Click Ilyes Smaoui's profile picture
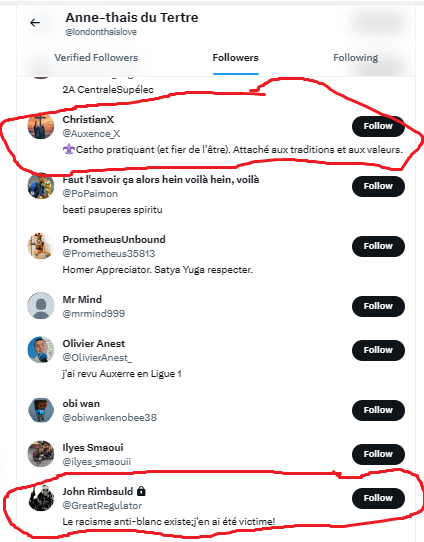This screenshot has width=424, height=542. [x=41, y=454]
